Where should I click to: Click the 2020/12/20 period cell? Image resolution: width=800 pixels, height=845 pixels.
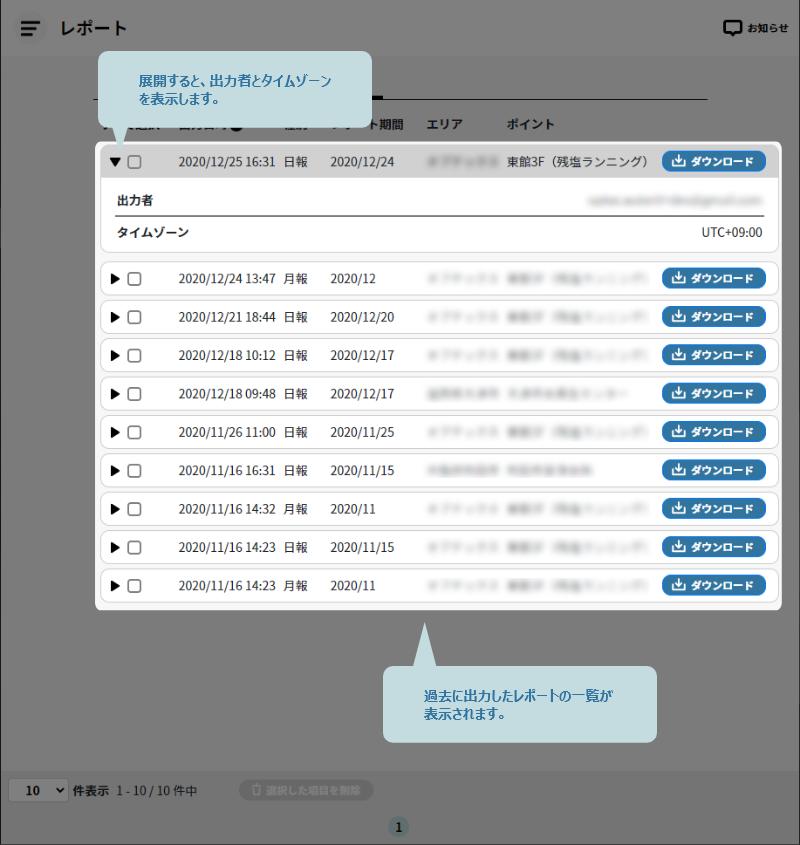(362, 317)
